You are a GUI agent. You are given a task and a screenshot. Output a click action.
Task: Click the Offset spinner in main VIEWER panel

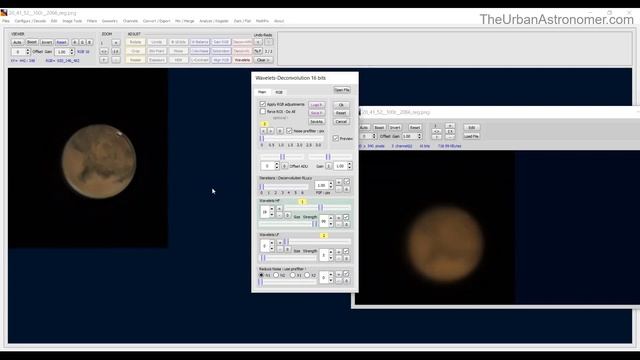click(x=20, y=52)
